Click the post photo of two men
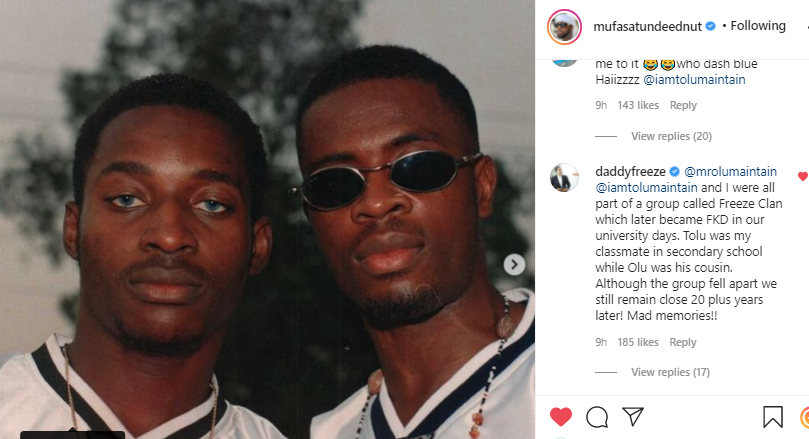Screen dimensions: 809x439 coord(267,219)
